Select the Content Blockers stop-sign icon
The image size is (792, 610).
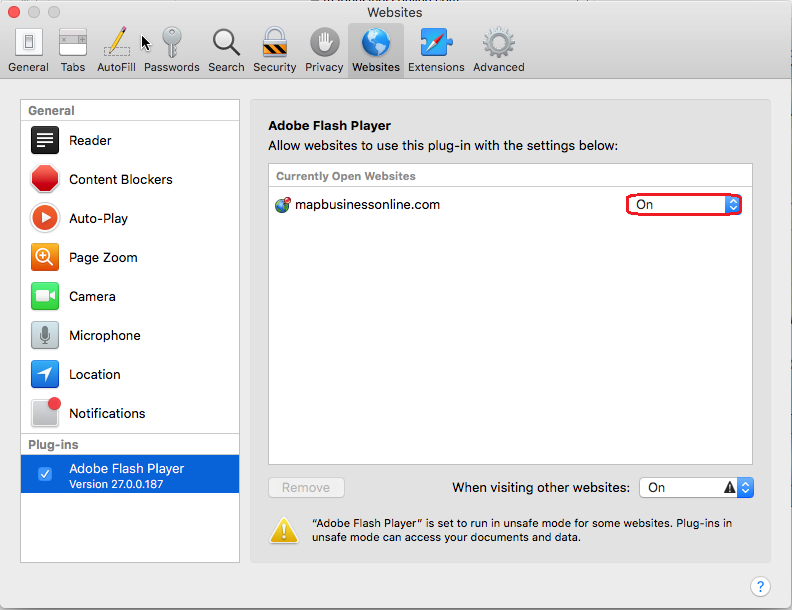click(45, 179)
